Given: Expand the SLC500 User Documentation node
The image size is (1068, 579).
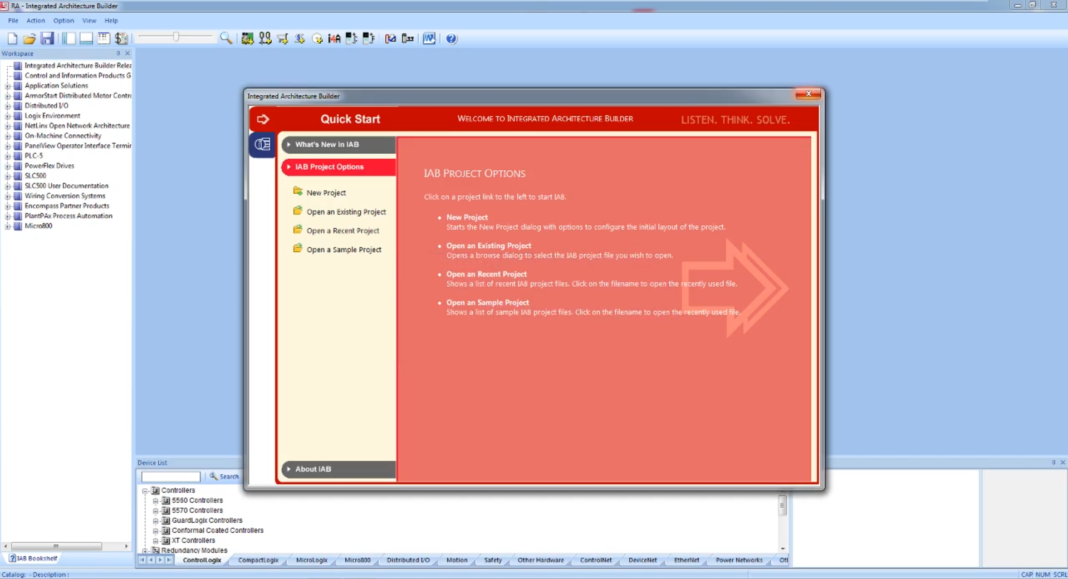Looking at the screenshot, I should (8, 186).
